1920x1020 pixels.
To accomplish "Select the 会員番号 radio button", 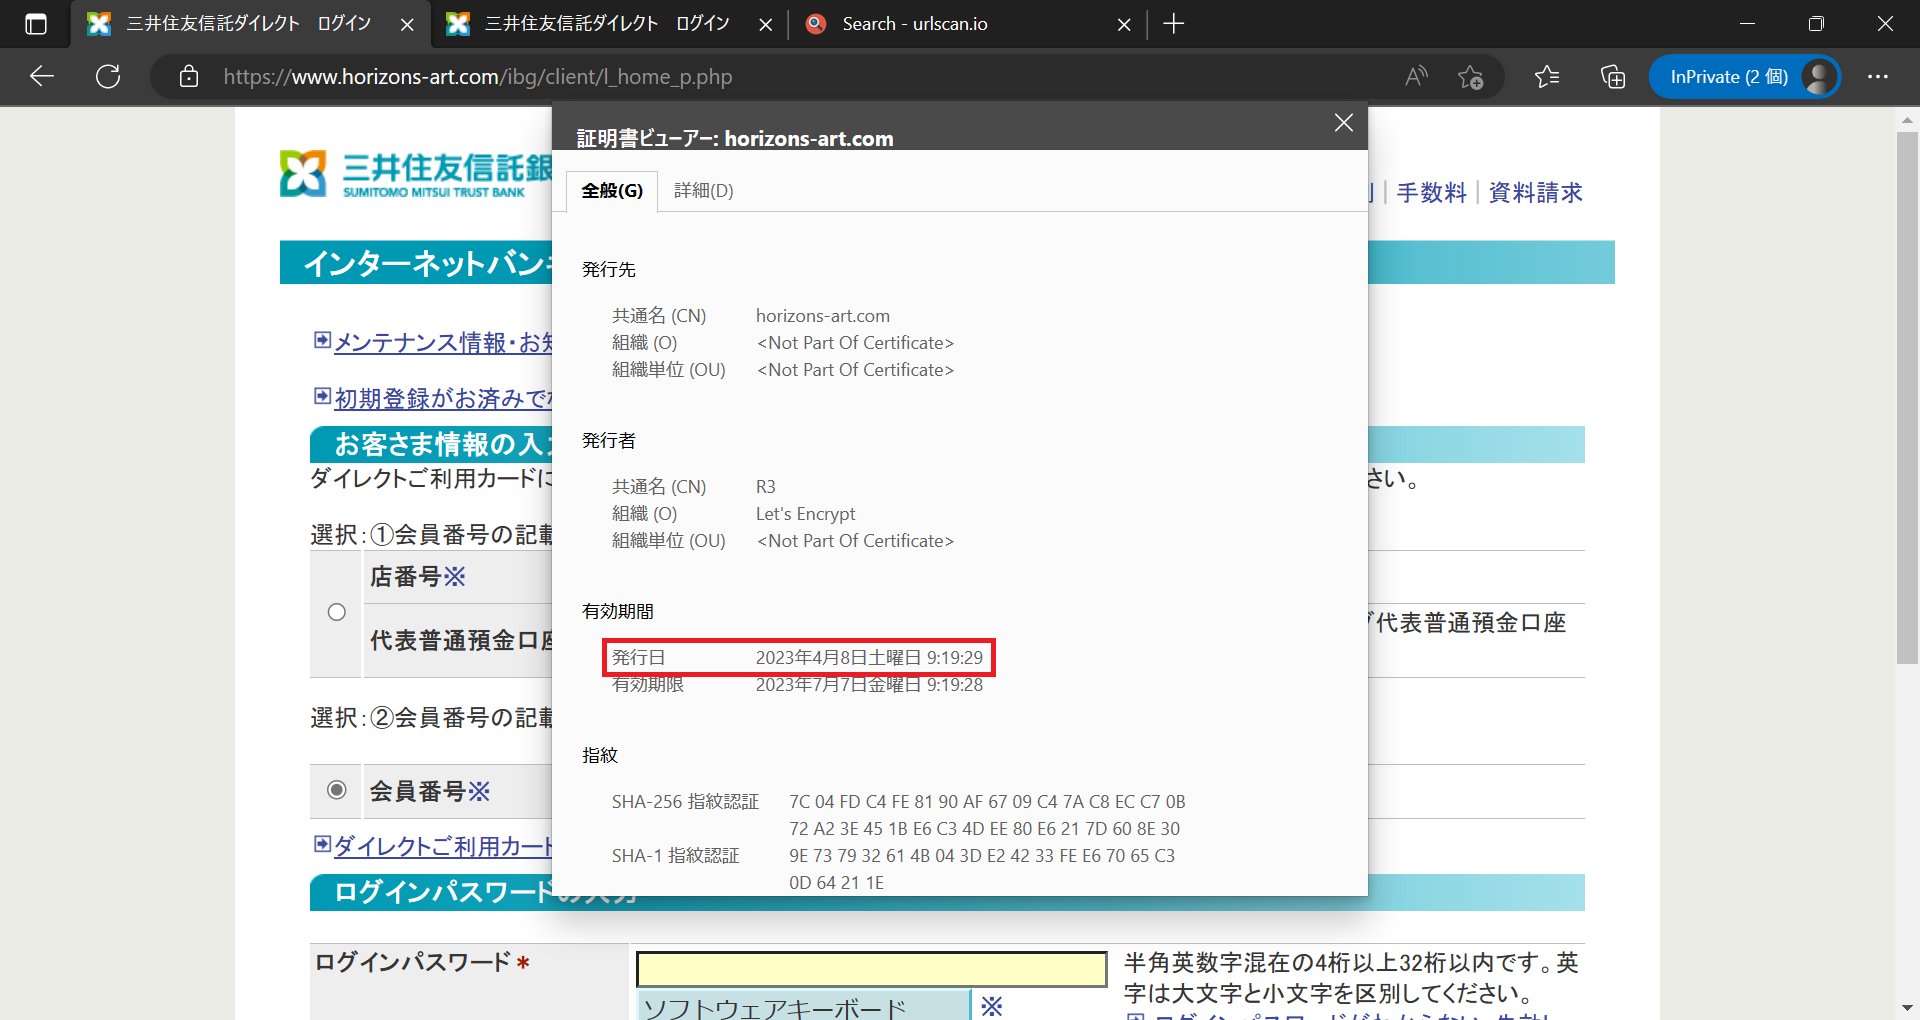I will coord(337,790).
